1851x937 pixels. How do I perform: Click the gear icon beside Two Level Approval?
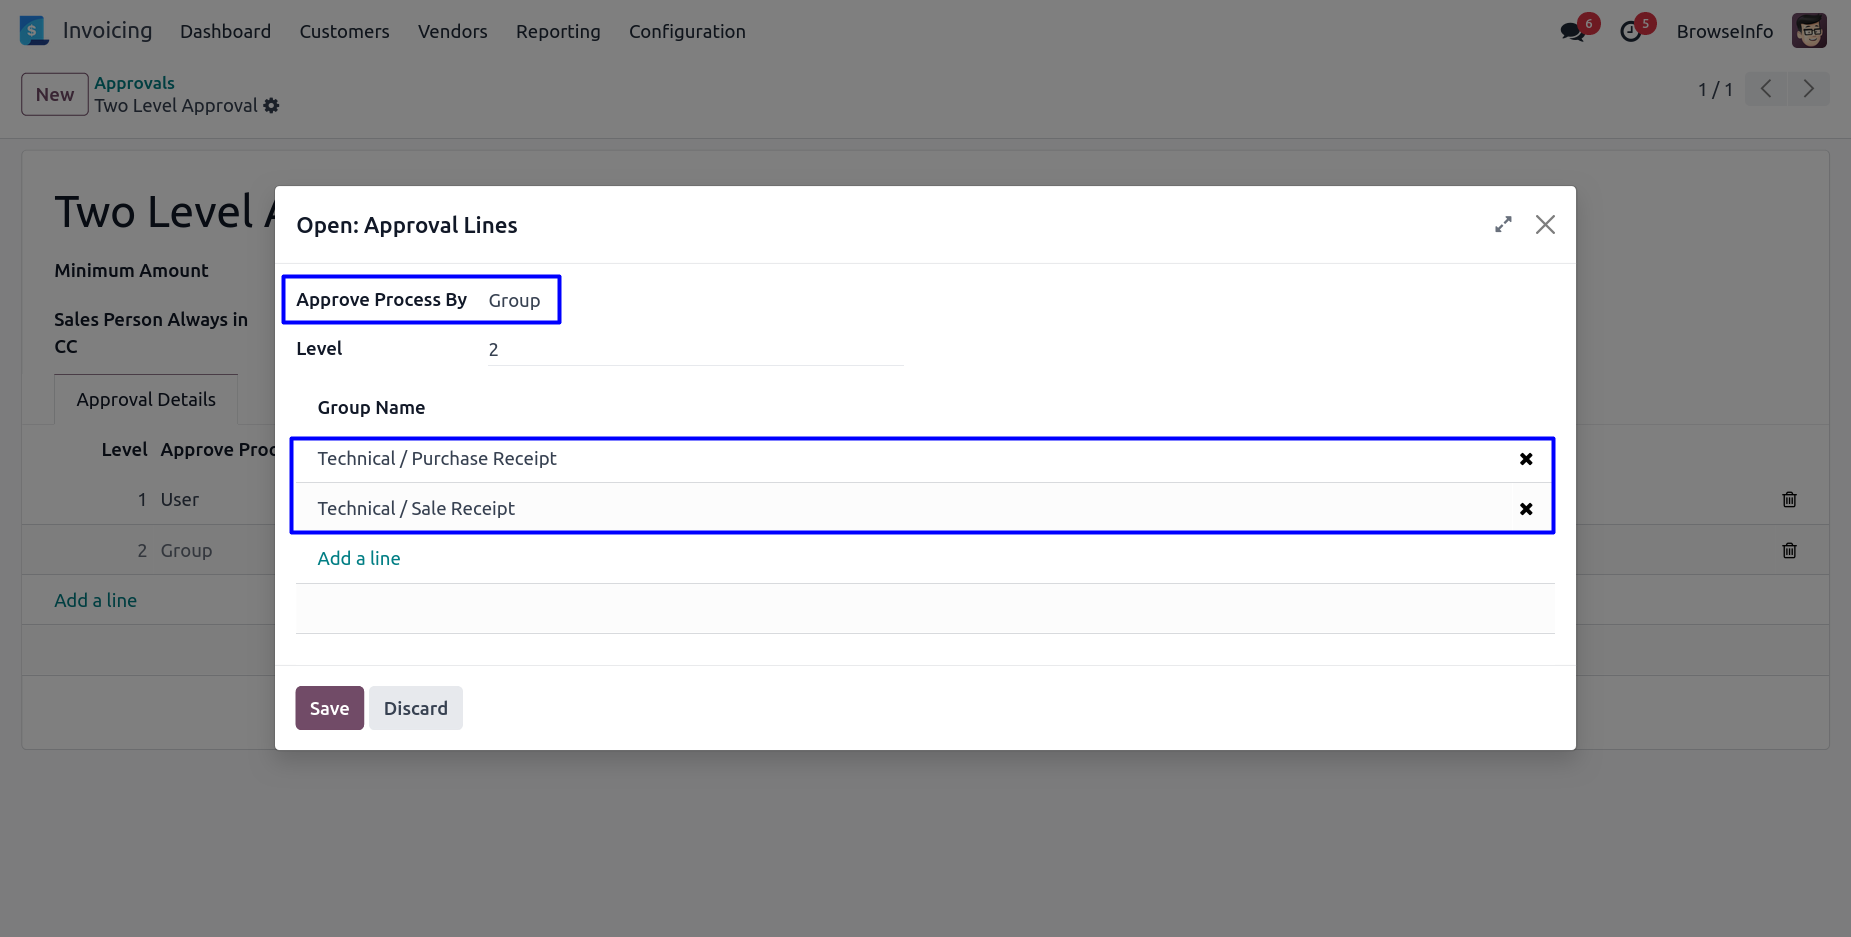[x=272, y=106]
